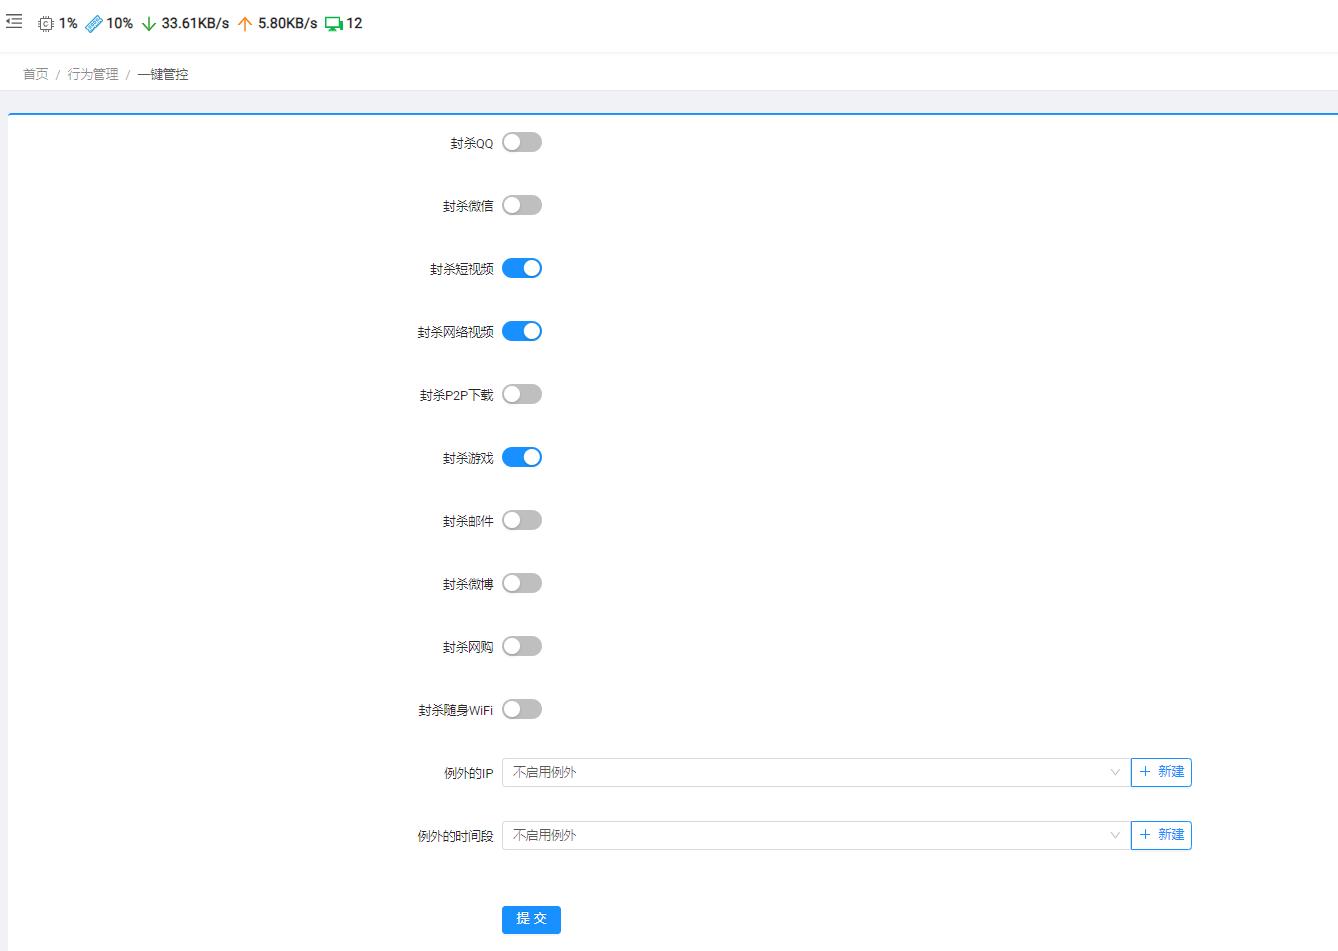Turn off the 封杀网络视频 switch
The height and width of the screenshot is (951, 1338).
521,331
